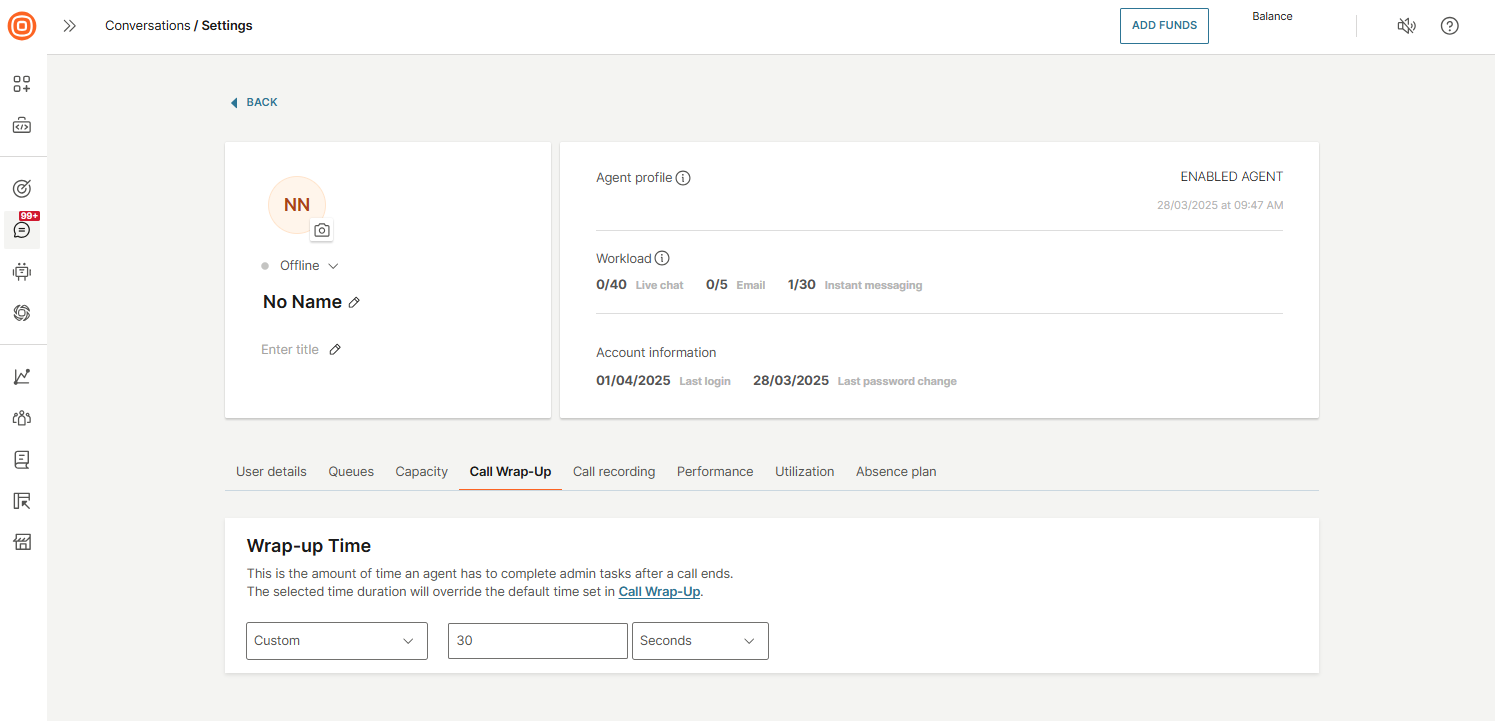This screenshot has height=721, width=1495.
Task: Open the add apps grid icon in sidebar
Action: pos(22,84)
